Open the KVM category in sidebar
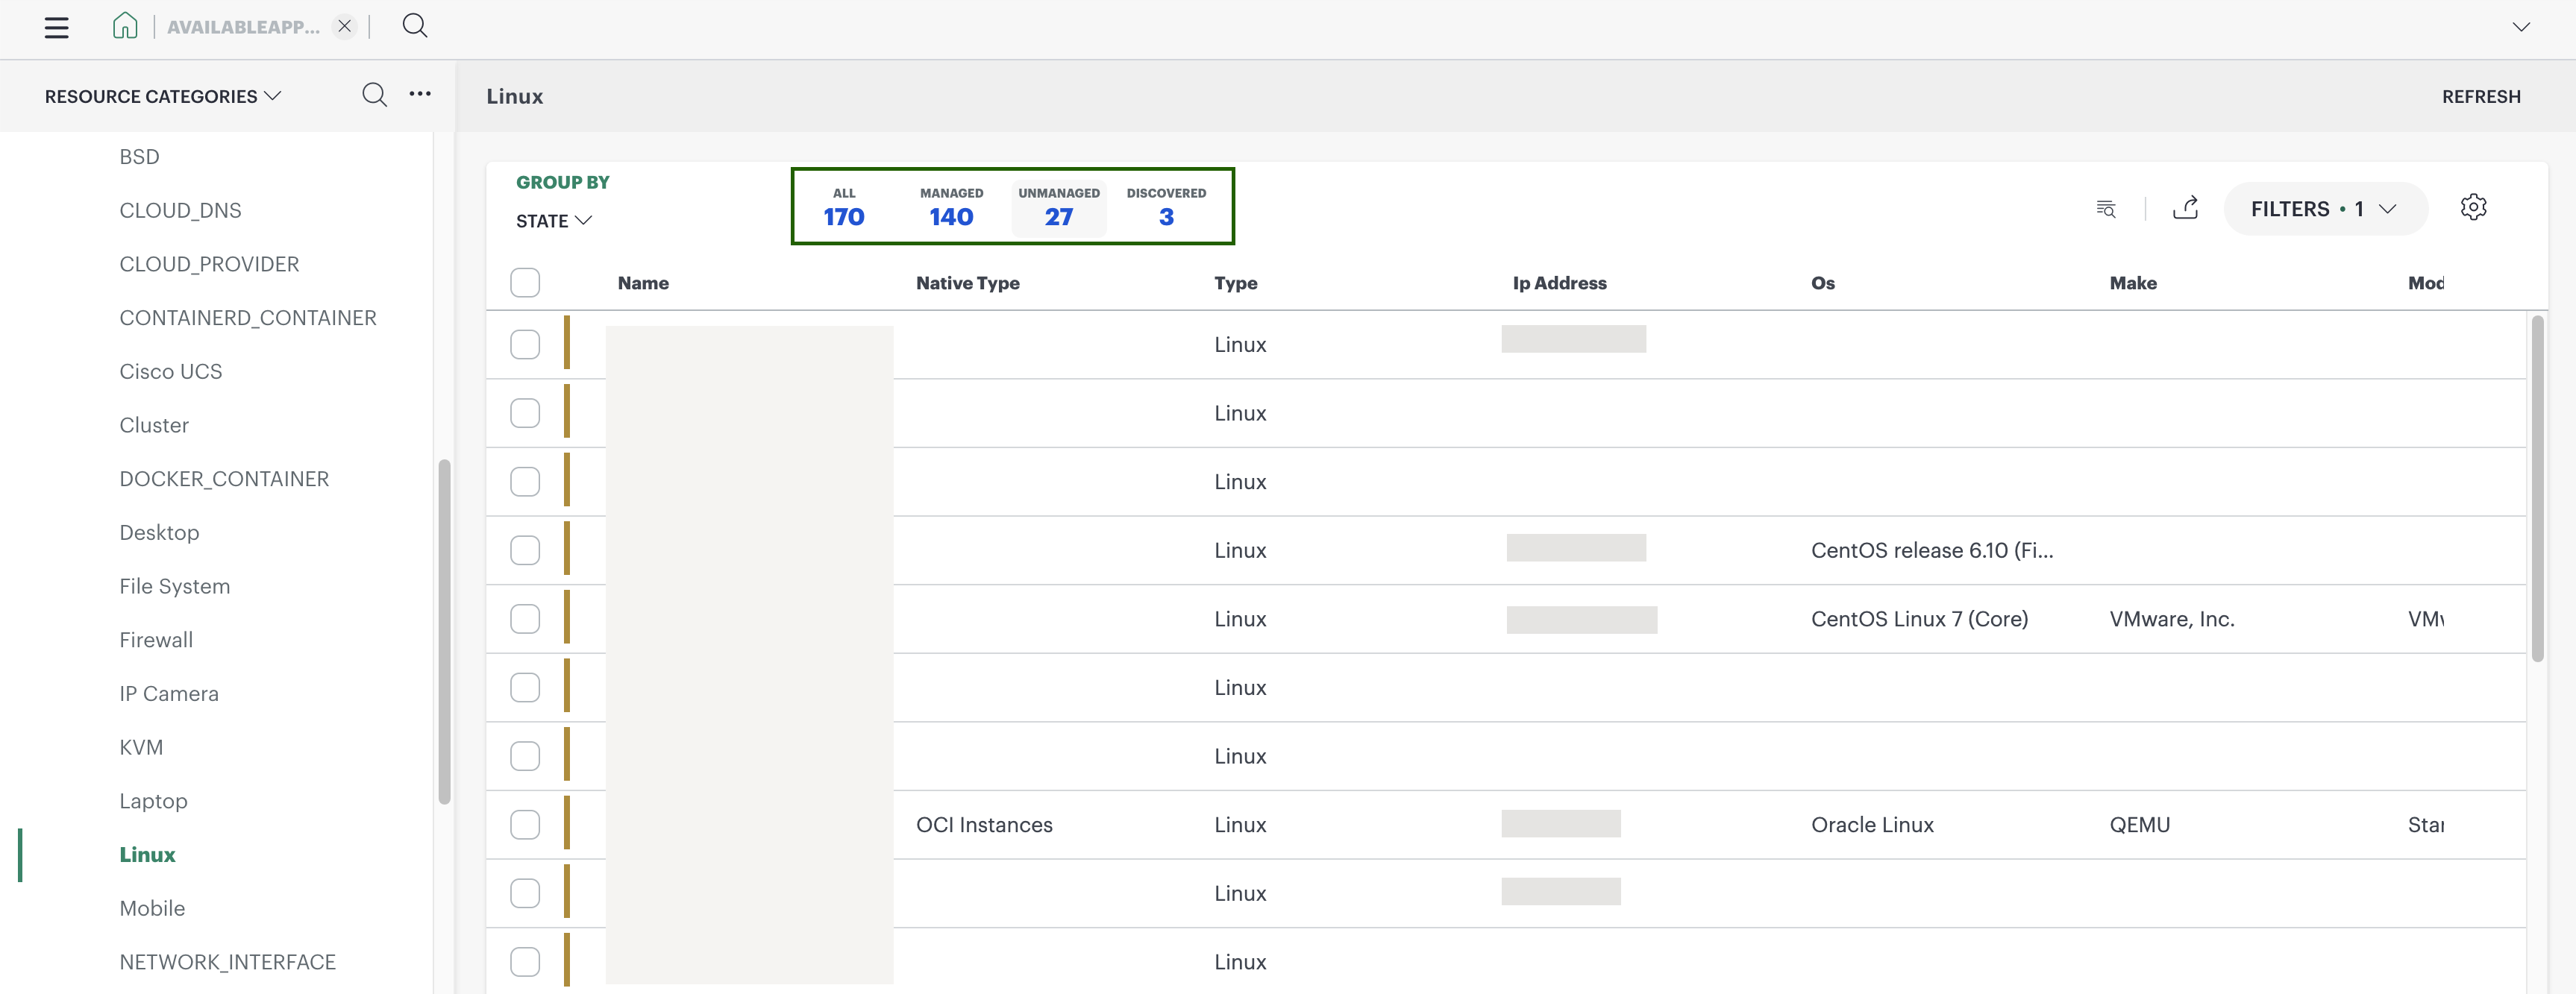This screenshot has height=994, width=2576. pyautogui.click(x=141, y=747)
